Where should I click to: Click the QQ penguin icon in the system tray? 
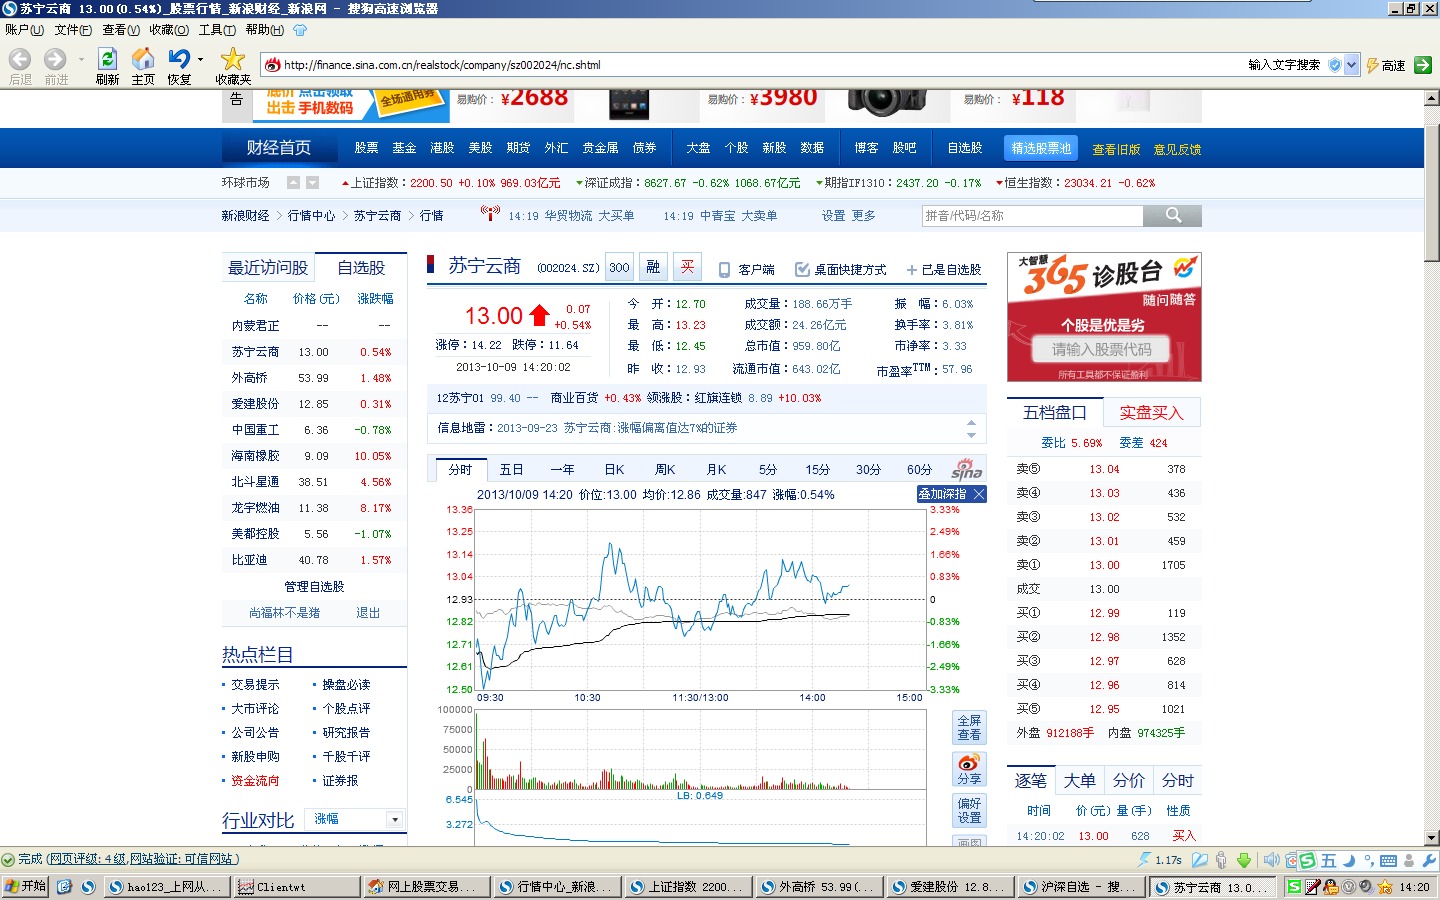(1330, 886)
